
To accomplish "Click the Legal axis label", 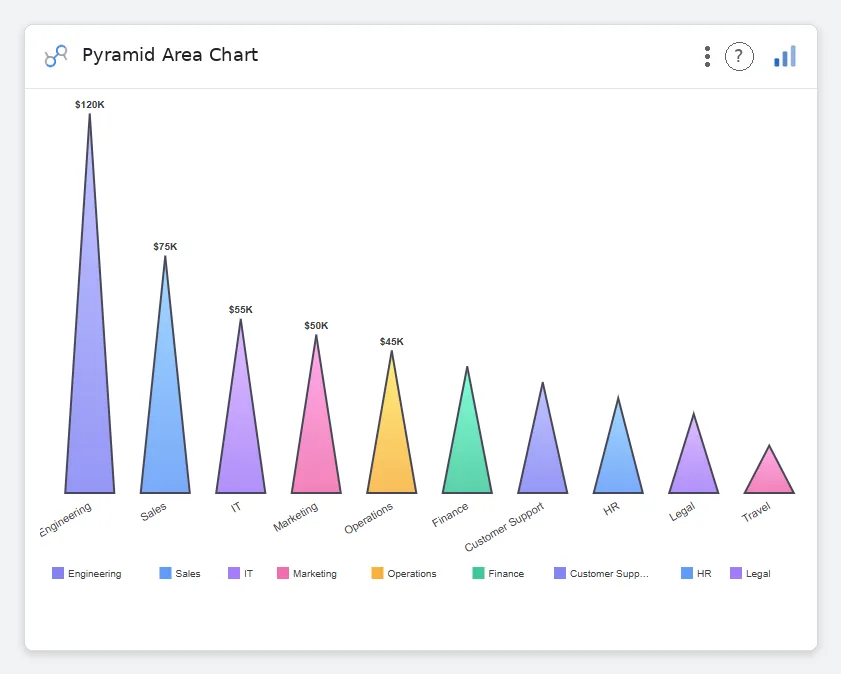I will [x=682, y=512].
